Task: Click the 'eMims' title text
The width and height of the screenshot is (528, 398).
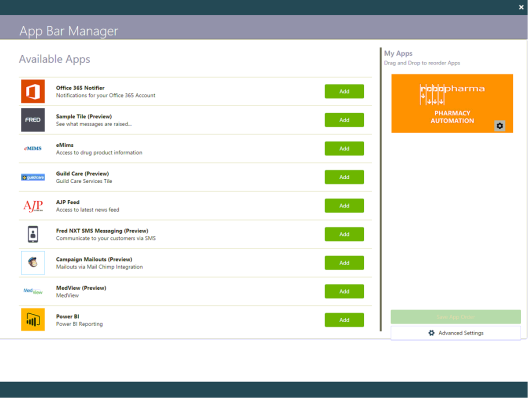Action: (65, 145)
